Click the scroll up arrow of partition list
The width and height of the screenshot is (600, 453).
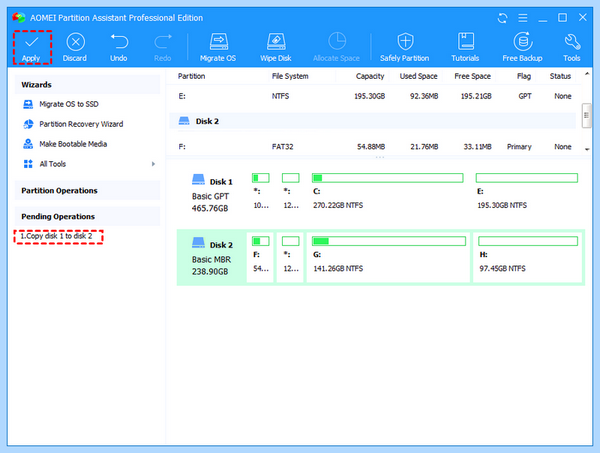587,73
